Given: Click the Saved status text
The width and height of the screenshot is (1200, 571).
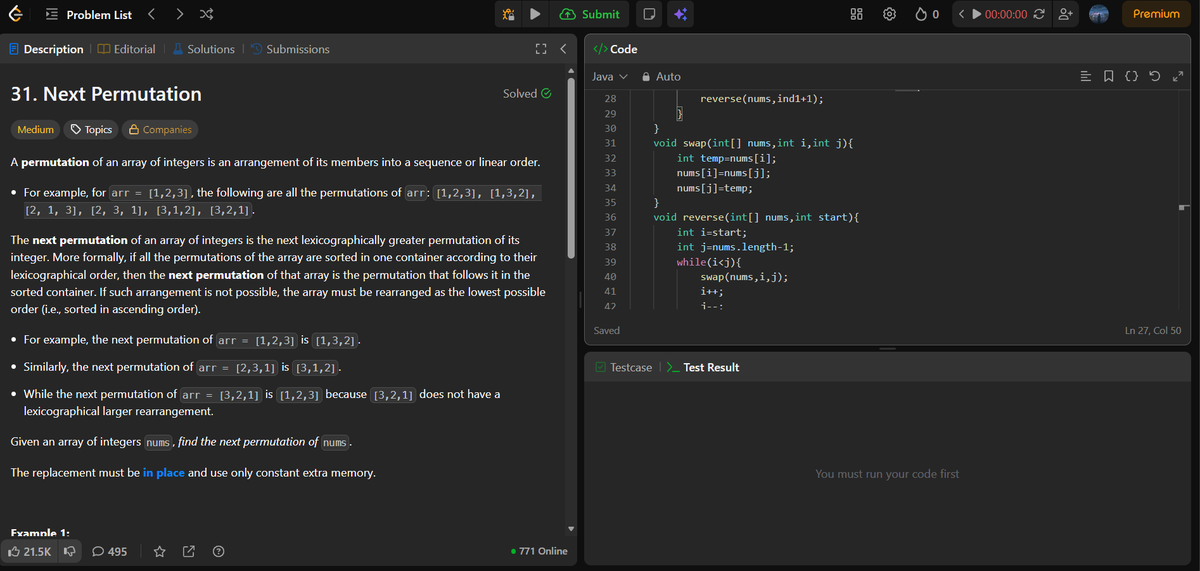Looking at the screenshot, I should (607, 330).
